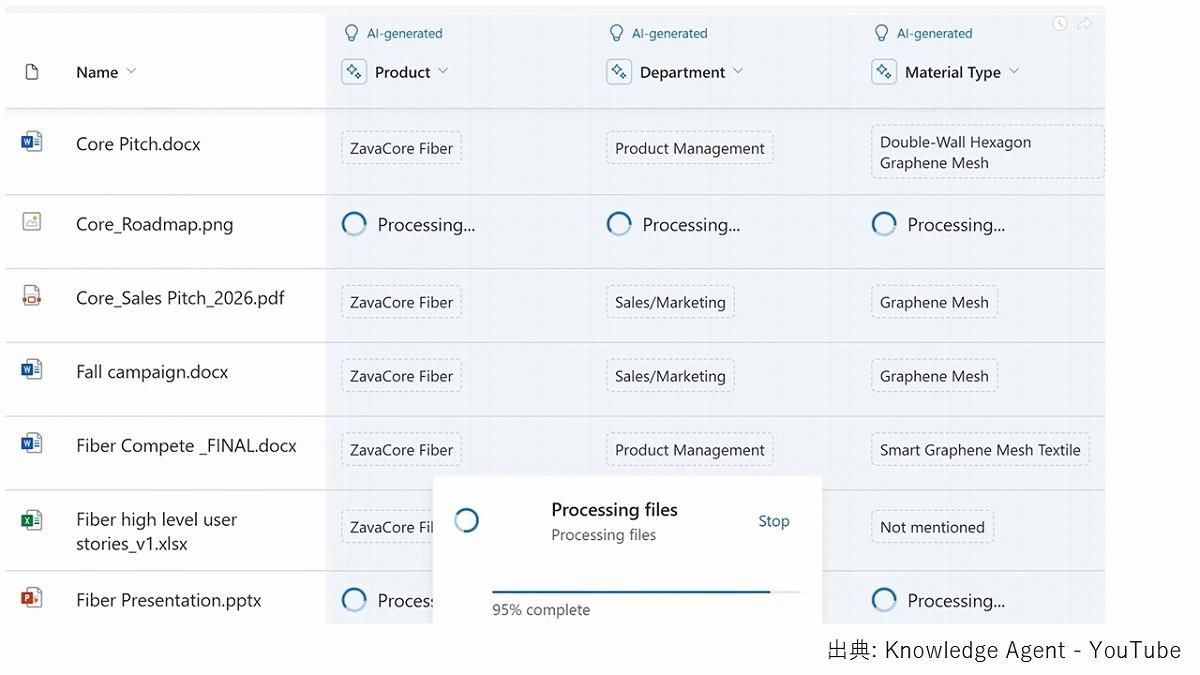Image resolution: width=1200 pixels, height=675 pixels.
Task: Open the Fiber Compete _FINAL.docx file
Action: click(186, 446)
